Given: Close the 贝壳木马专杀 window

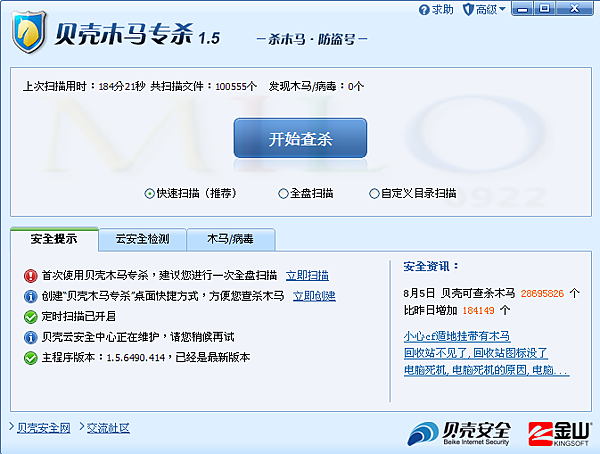Looking at the screenshot, I should tap(574, 9).
